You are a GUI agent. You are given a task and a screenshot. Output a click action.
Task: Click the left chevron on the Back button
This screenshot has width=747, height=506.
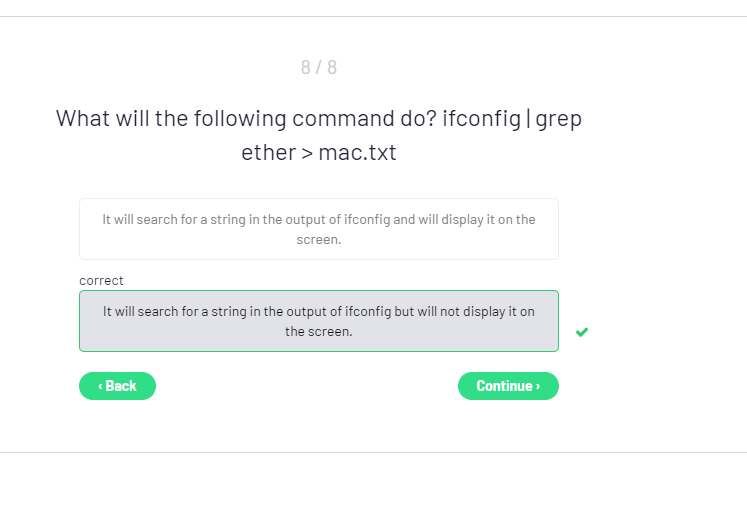[100, 386]
